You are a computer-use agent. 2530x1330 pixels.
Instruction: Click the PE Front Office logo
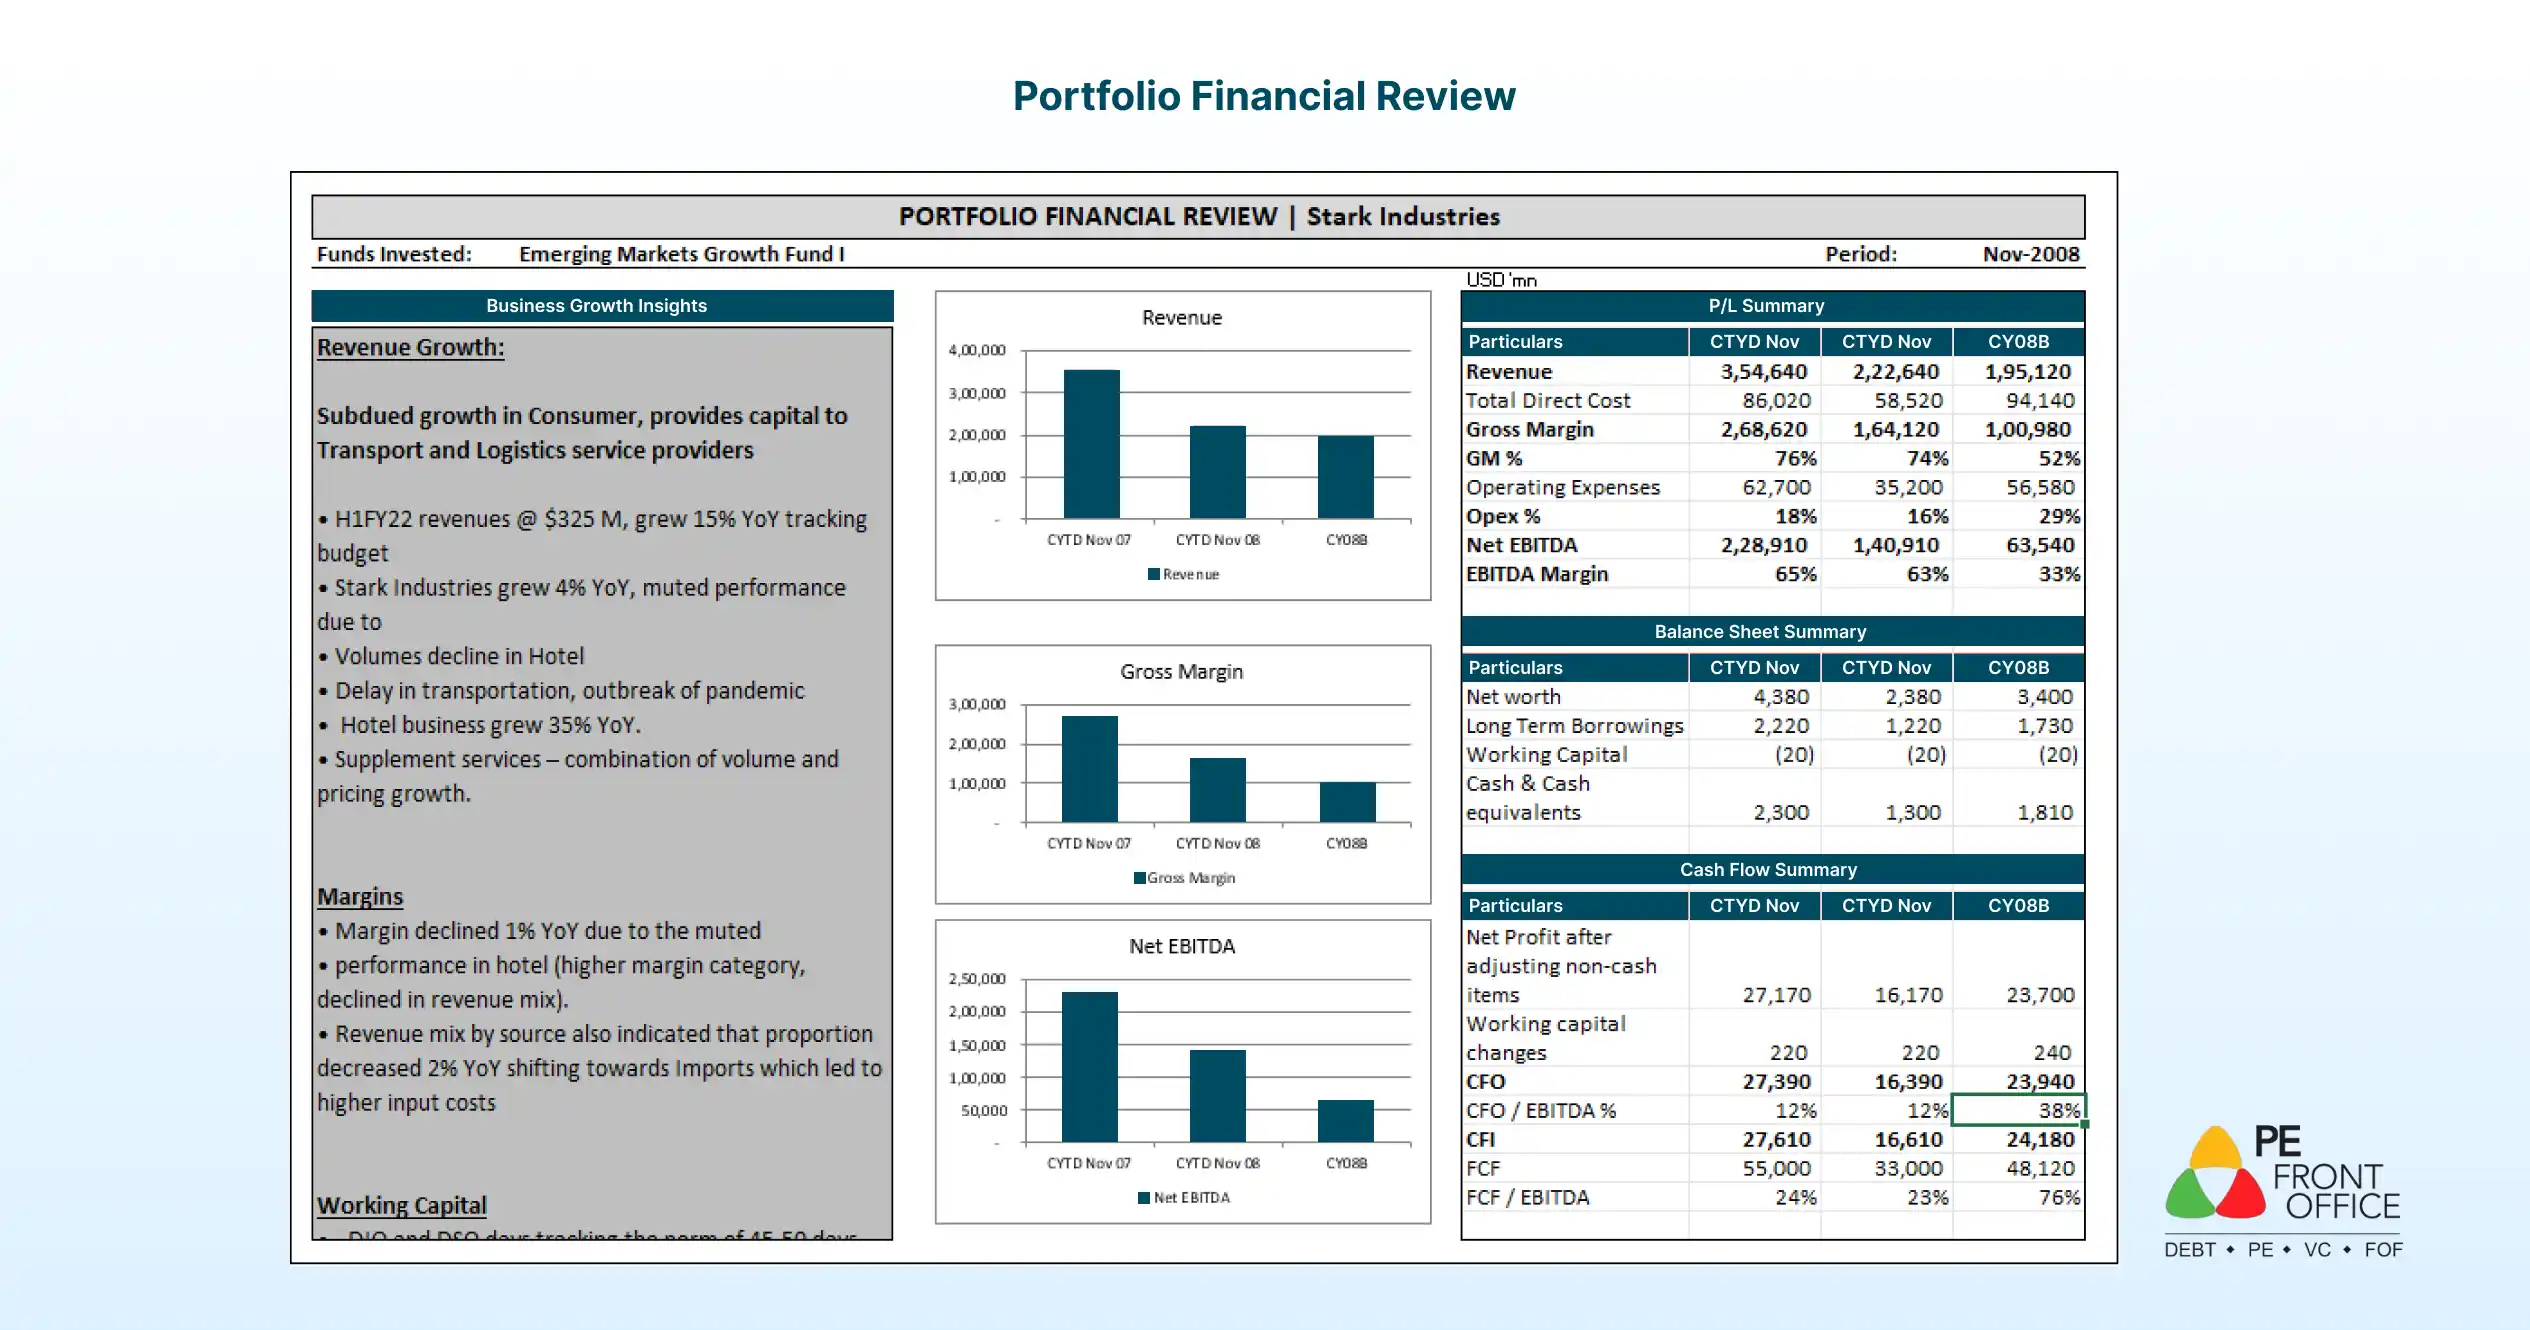click(2283, 1192)
